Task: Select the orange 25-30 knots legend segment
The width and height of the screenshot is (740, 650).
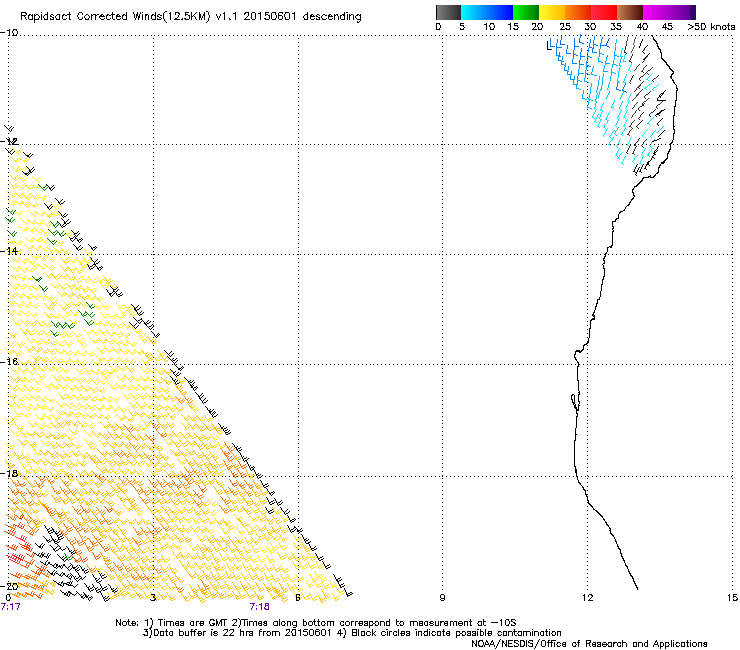Action: (578, 12)
